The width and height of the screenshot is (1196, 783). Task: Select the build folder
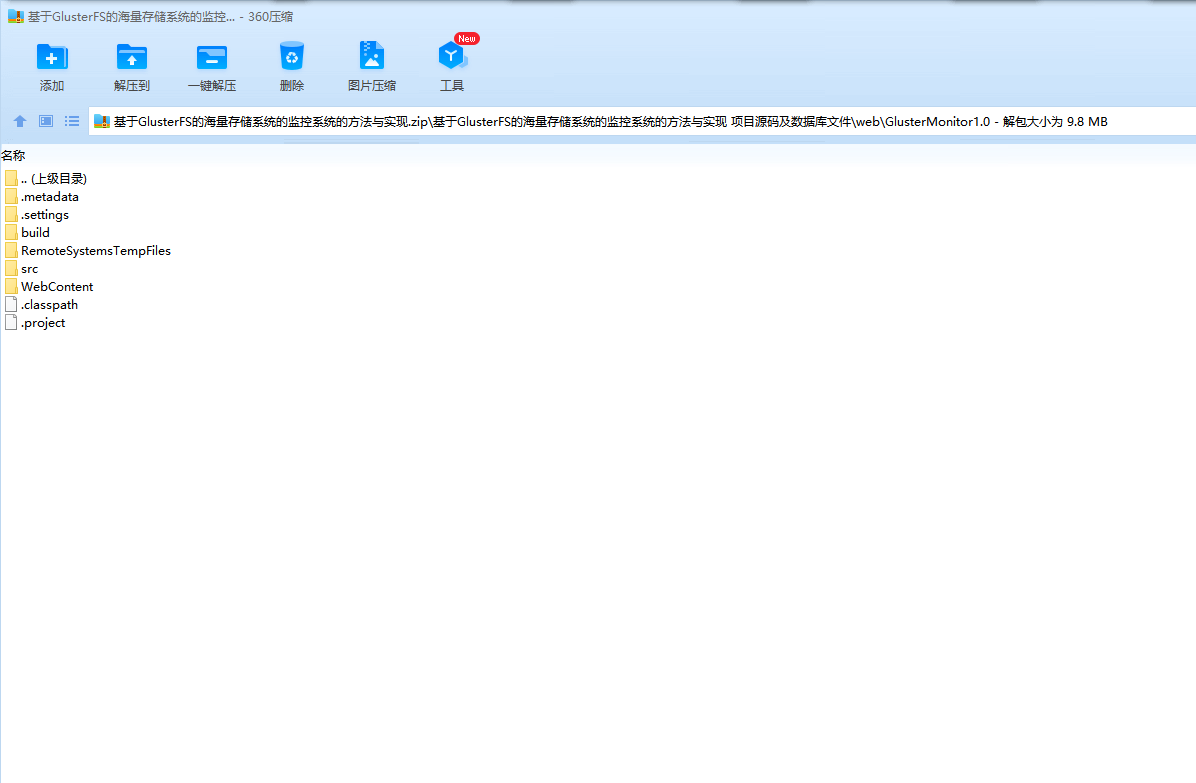pyautogui.click(x=27, y=233)
